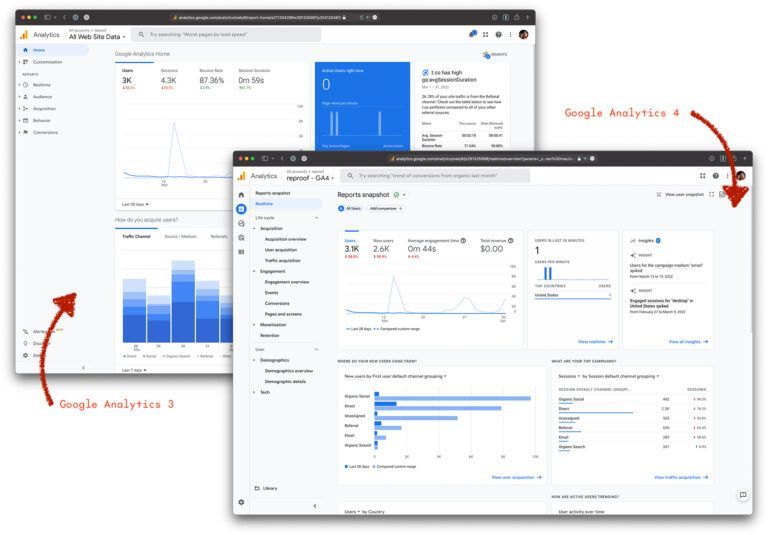Open New users by First user channel dropdown
The height and width of the screenshot is (535, 768).
pos(396,376)
